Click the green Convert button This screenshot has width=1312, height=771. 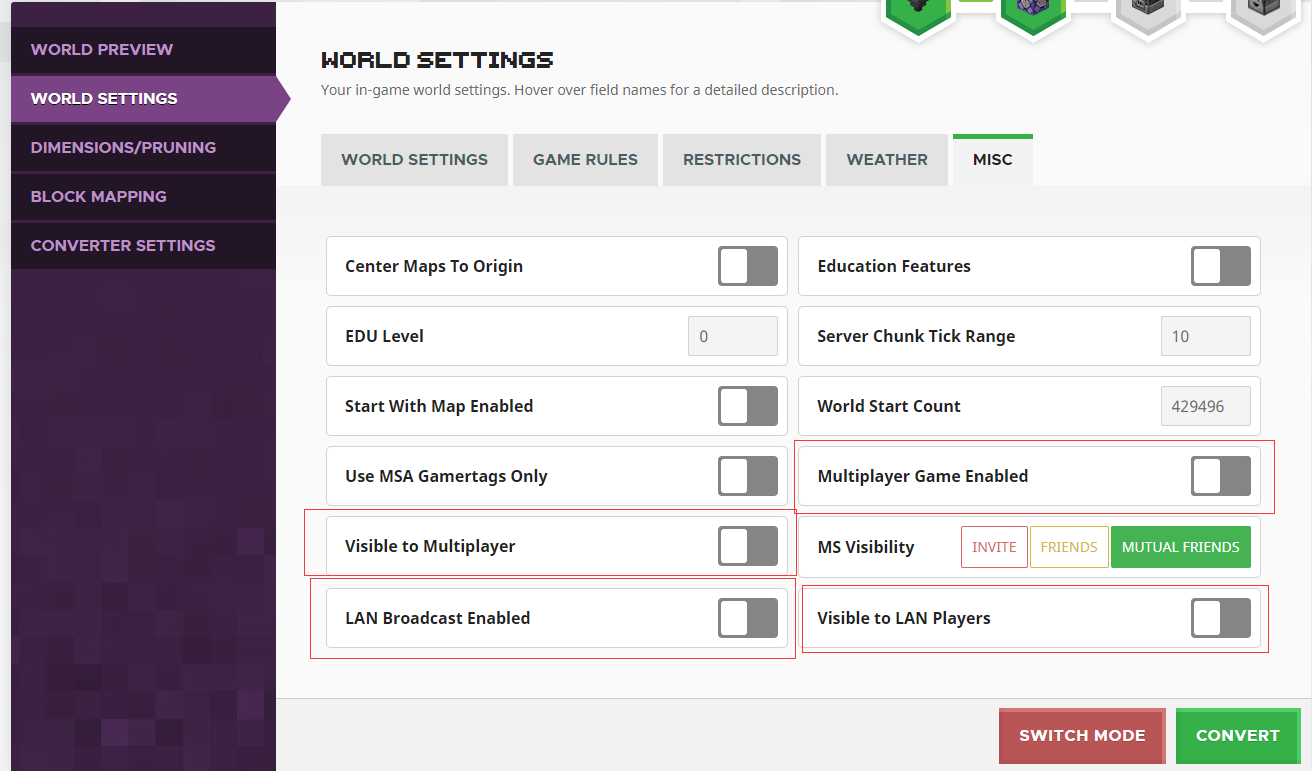1238,736
